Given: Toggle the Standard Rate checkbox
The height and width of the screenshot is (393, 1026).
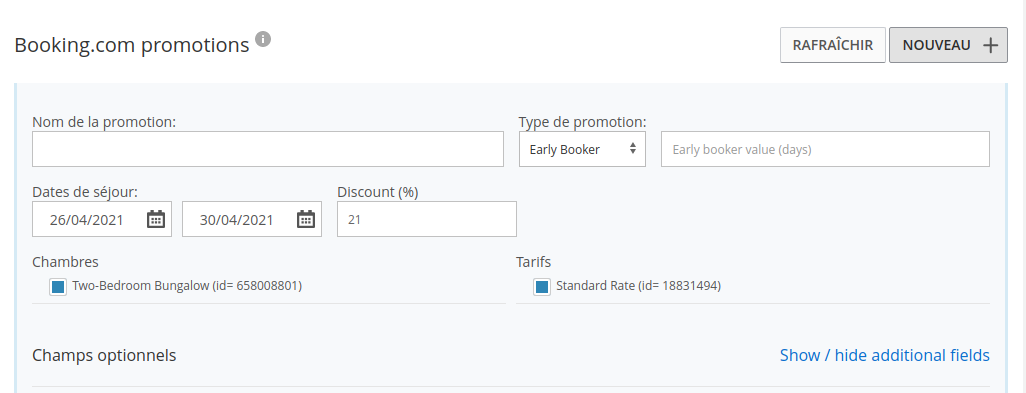Looking at the screenshot, I should click(541, 286).
